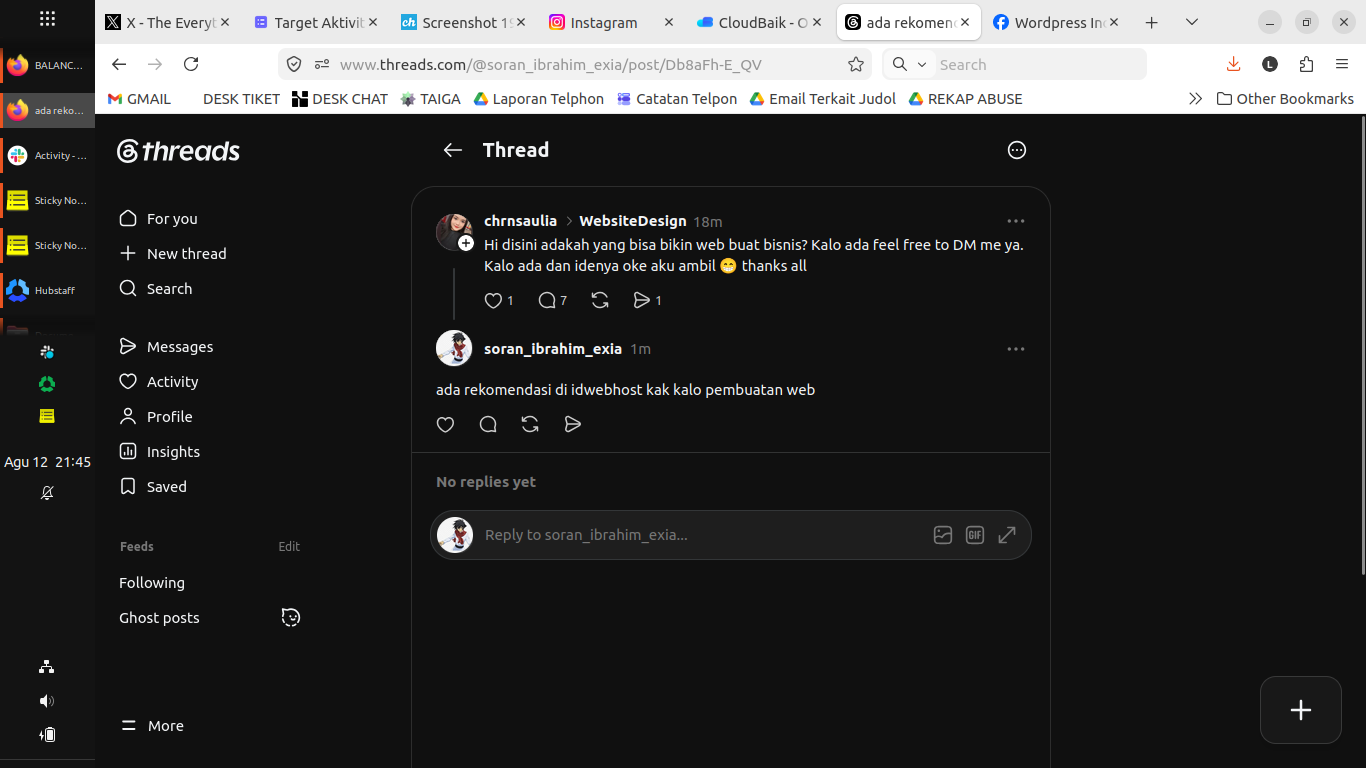Attach media using image icon in reply box
This screenshot has height=768, width=1366.
click(x=943, y=535)
